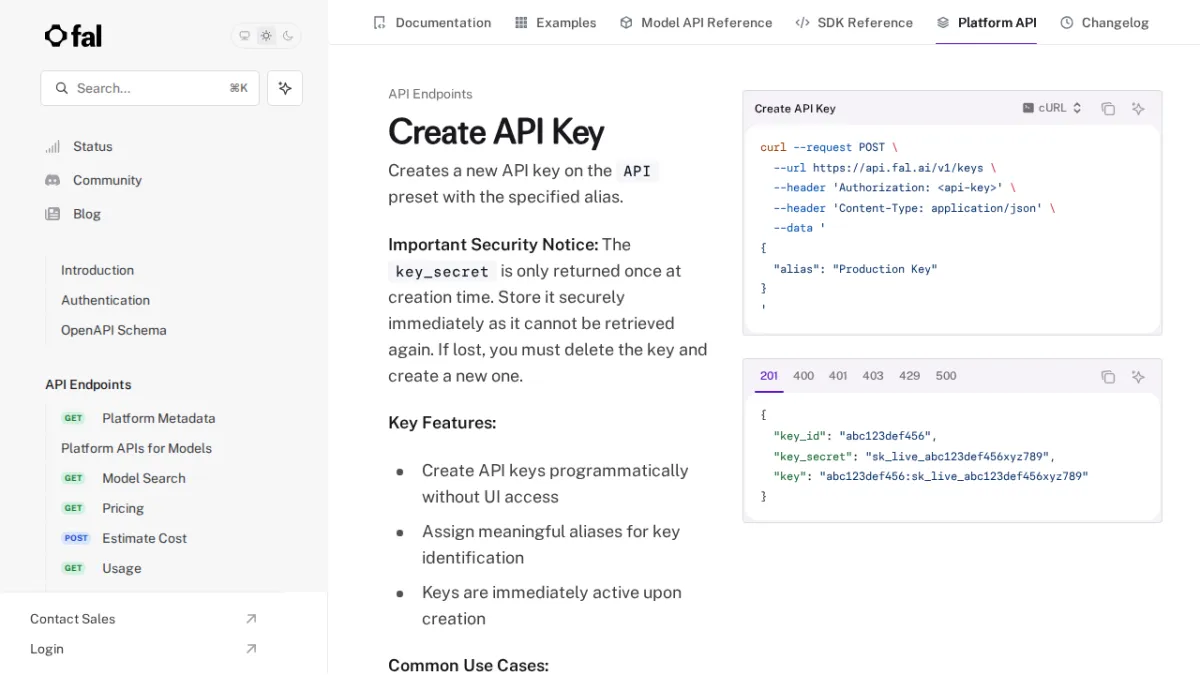This screenshot has width=1200, height=675.
Task: Open the Search field
Action: [x=150, y=88]
